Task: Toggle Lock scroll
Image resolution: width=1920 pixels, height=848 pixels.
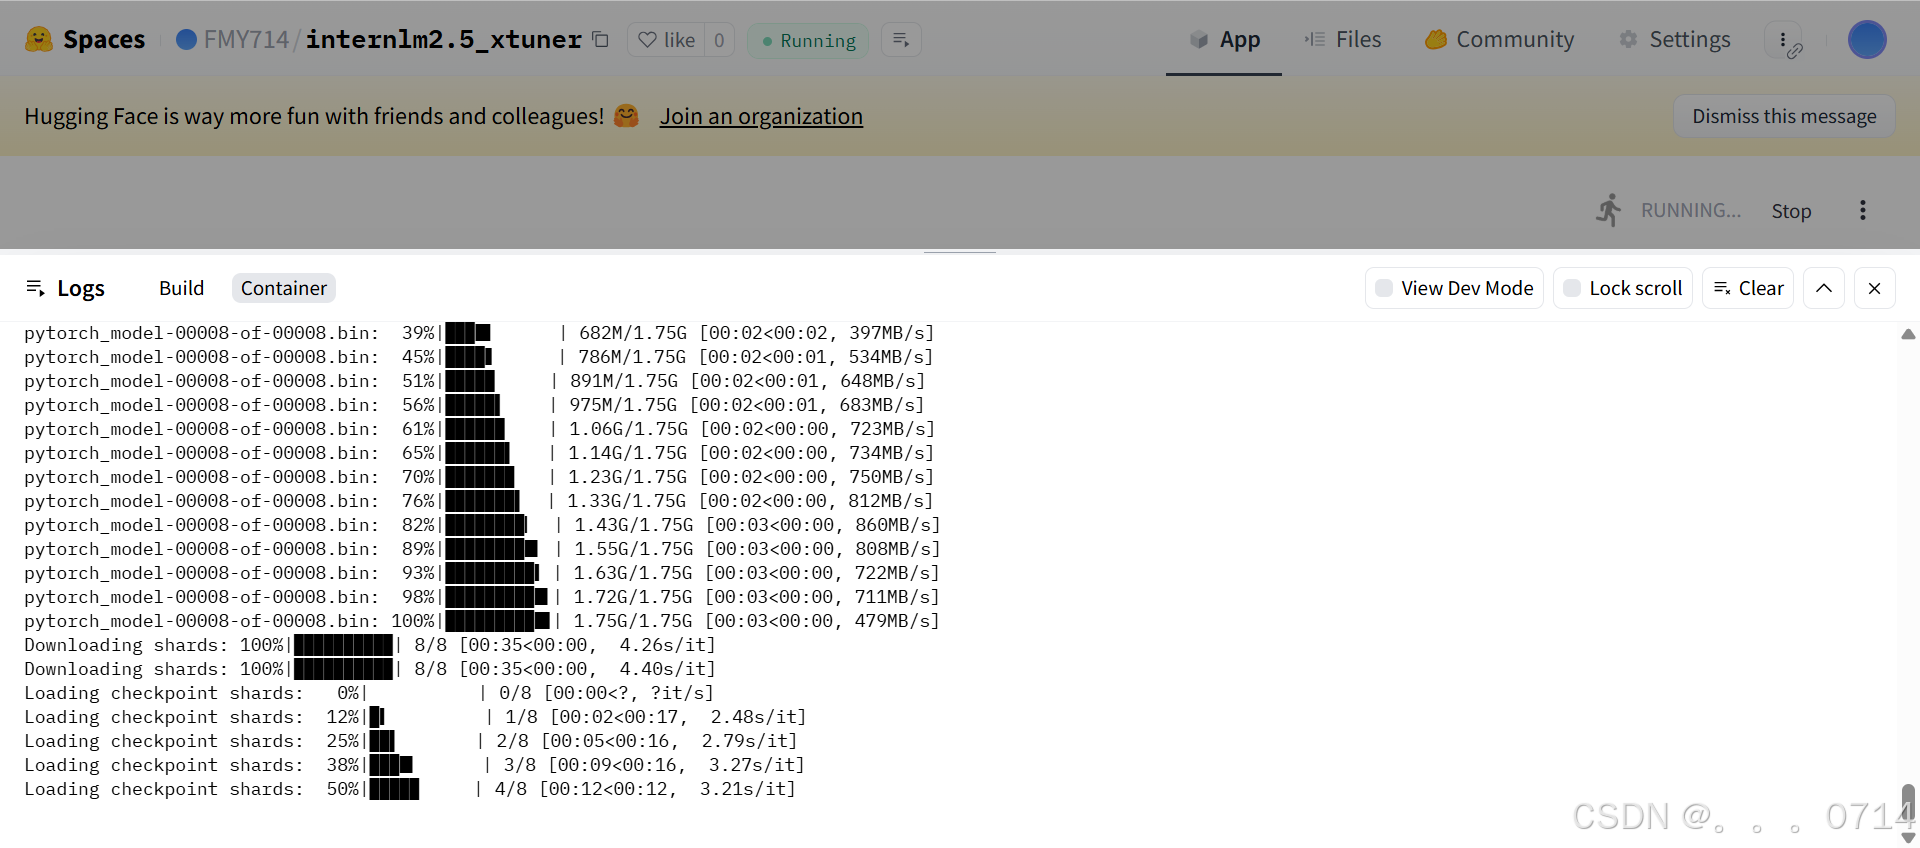Action: pos(1623,288)
